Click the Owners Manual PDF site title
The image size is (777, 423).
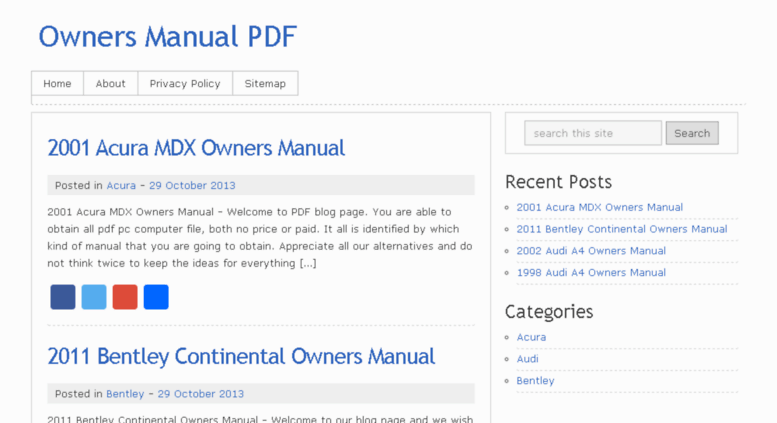pos(167,37)
